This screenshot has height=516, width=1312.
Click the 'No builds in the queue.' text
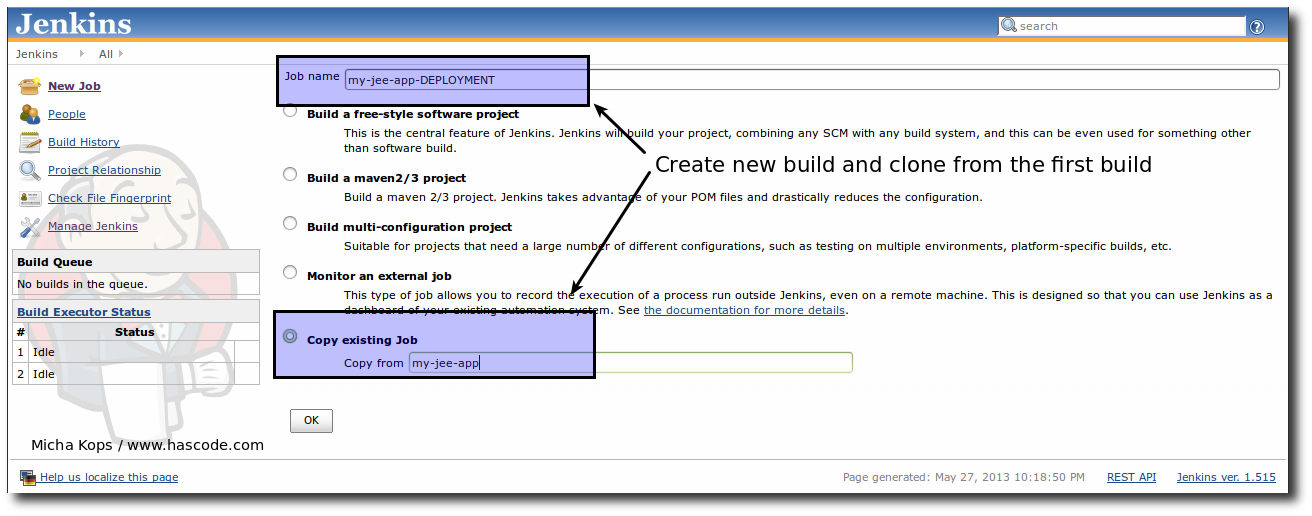click(83, 284)
